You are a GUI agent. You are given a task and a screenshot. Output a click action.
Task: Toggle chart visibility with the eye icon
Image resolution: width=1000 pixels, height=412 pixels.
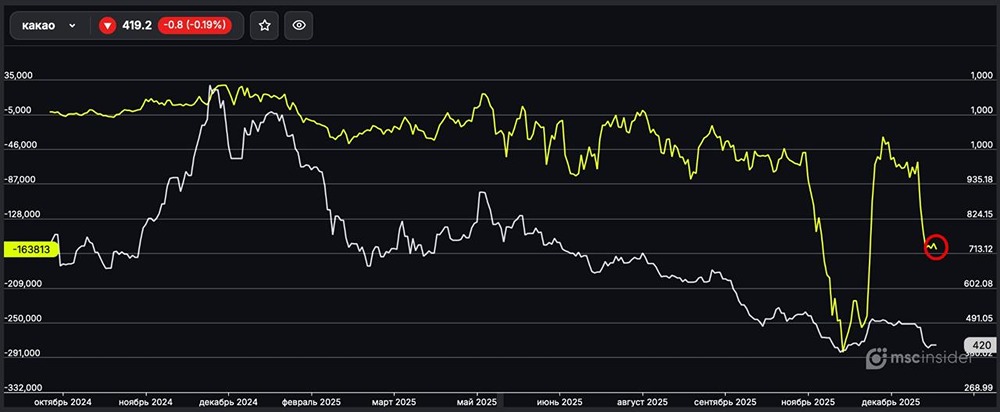pos(298,26)
